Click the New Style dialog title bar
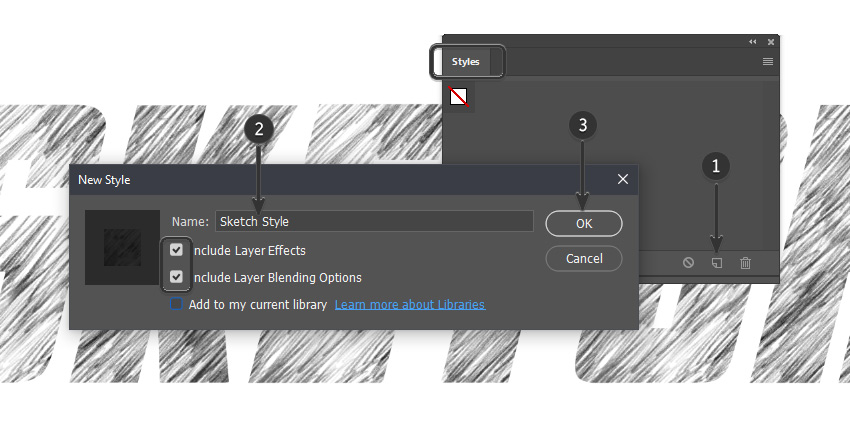 [353, 179]
